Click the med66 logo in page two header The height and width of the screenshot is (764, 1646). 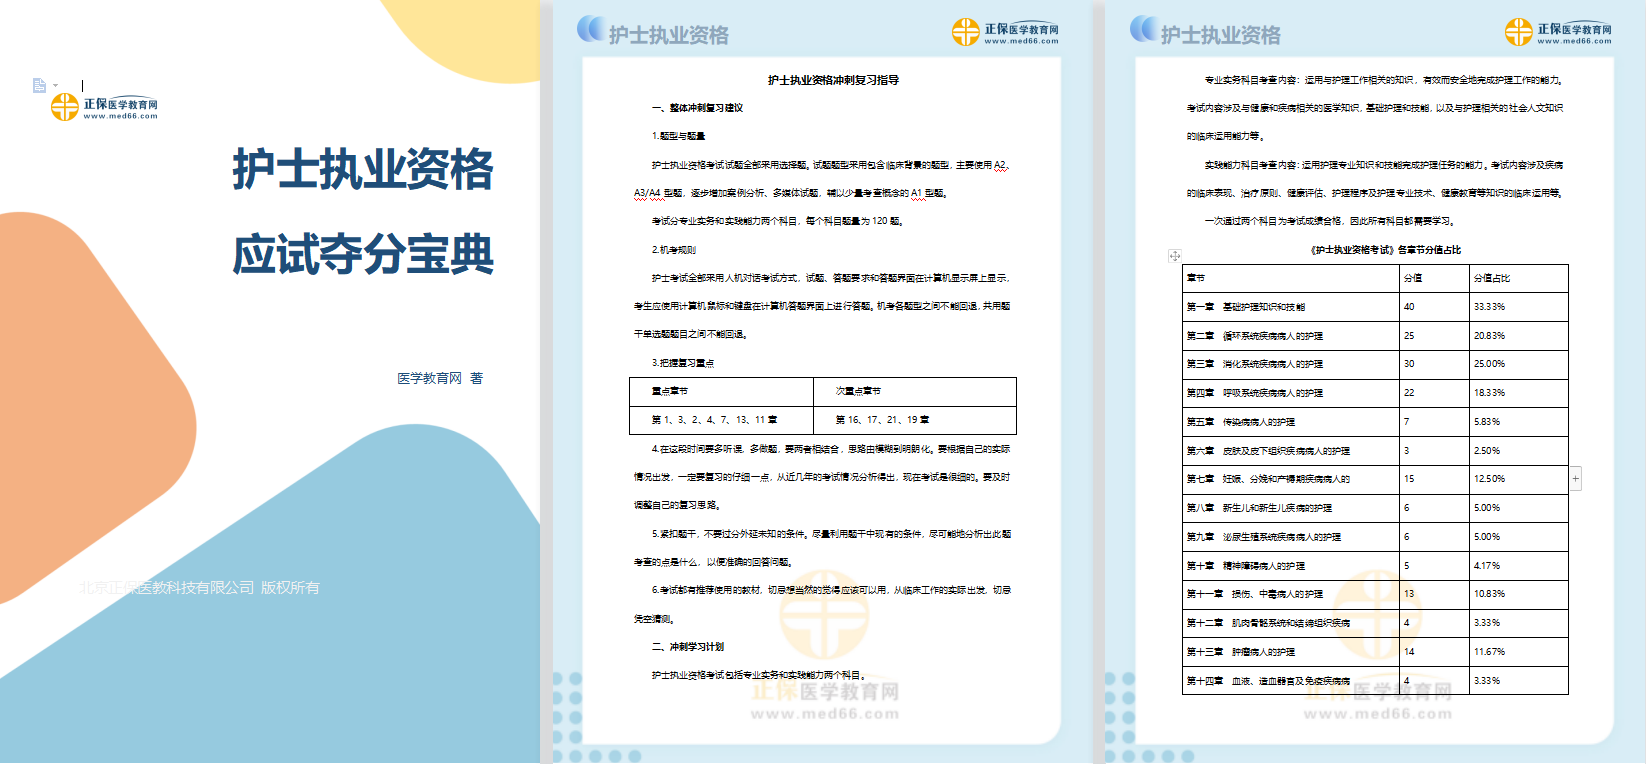click(1005, 33)
